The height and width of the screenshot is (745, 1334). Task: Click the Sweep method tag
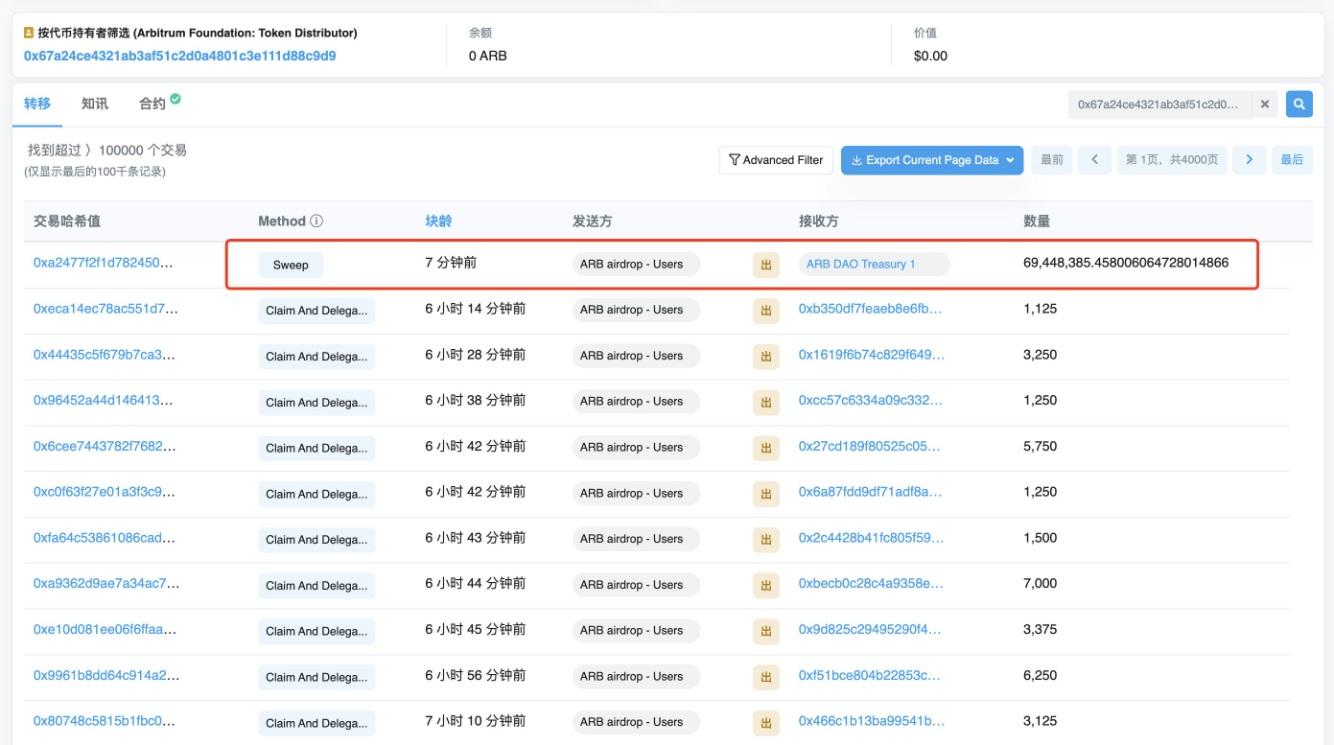292,263
